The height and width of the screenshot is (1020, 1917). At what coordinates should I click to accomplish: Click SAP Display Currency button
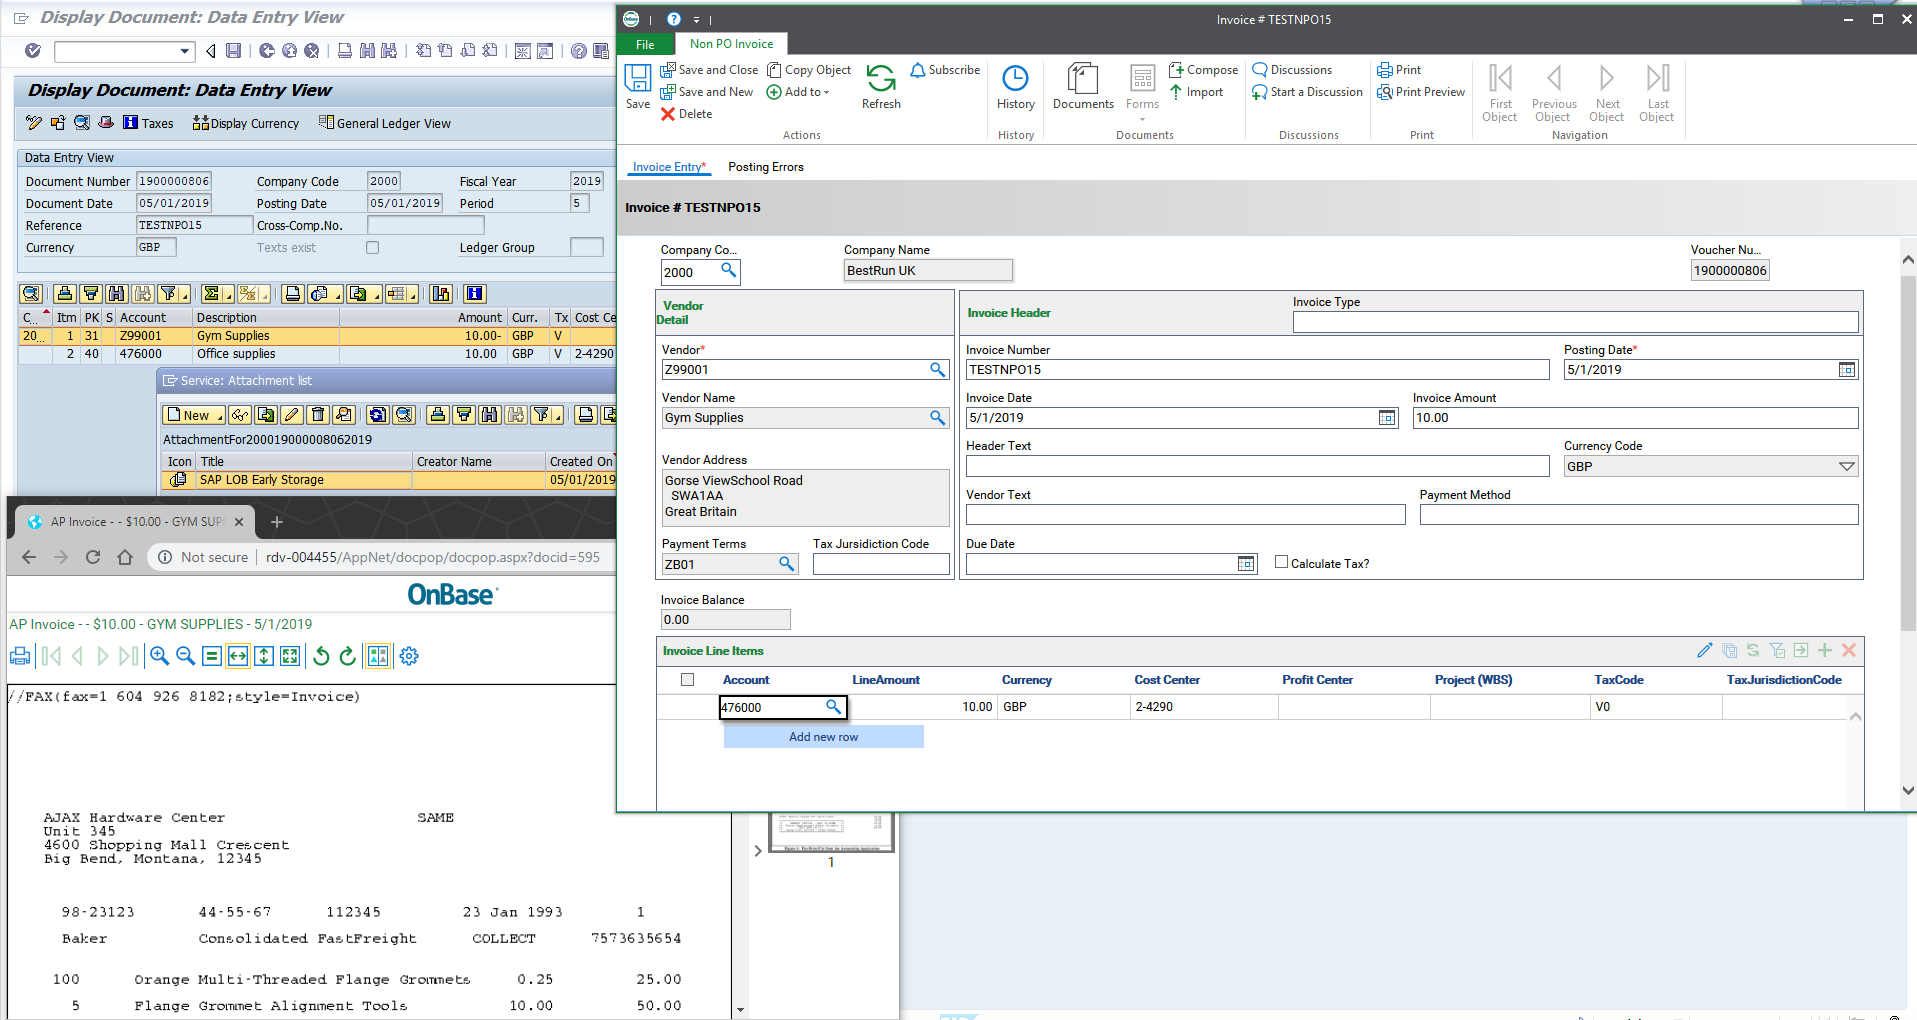(x=246, y=123)
